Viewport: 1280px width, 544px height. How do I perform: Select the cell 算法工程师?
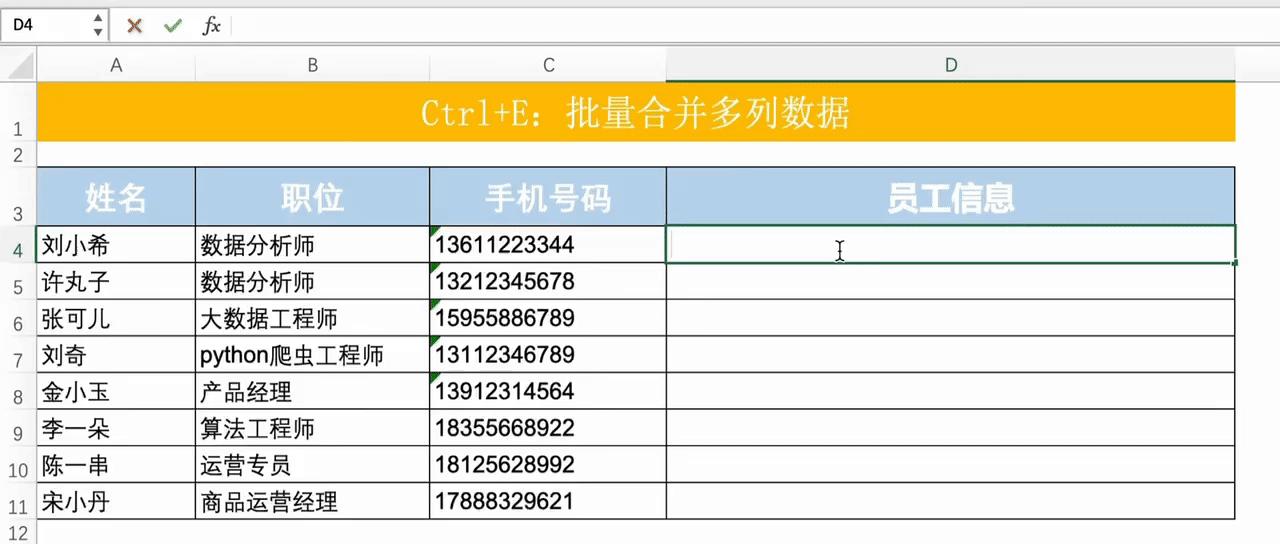313,428
